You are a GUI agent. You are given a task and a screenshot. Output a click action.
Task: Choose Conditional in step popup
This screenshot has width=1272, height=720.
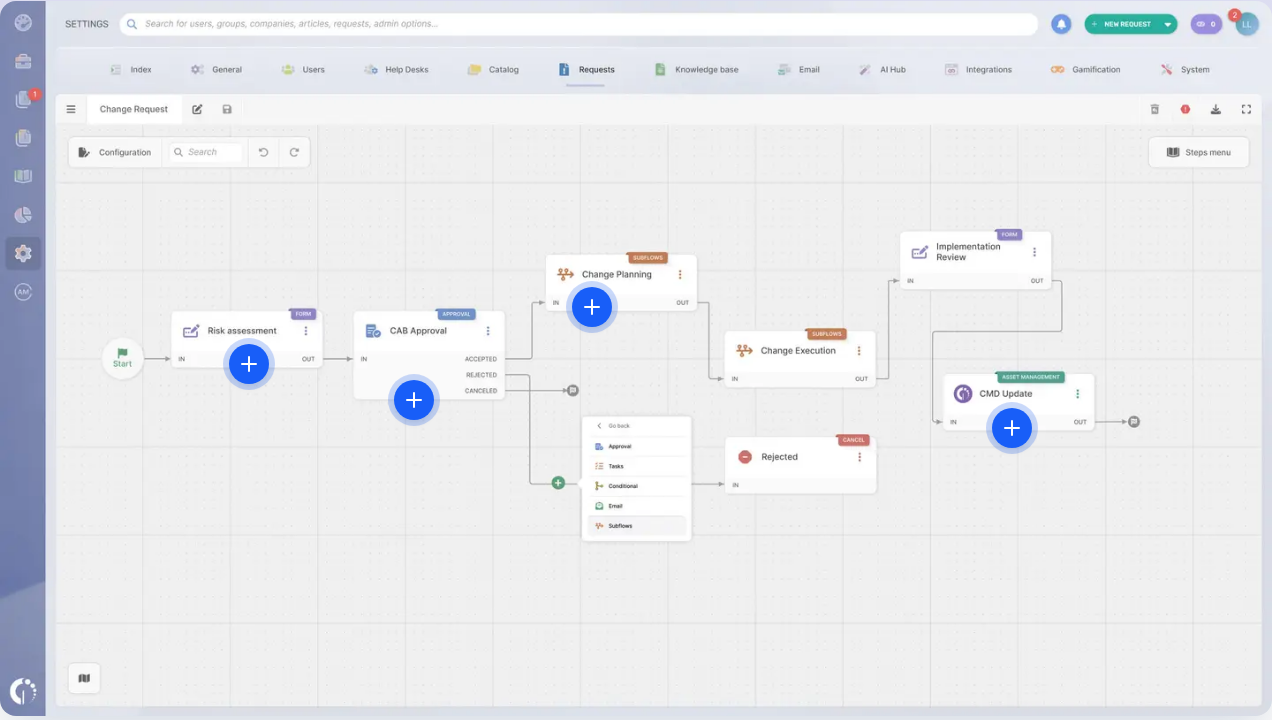(x=637, y=486)
